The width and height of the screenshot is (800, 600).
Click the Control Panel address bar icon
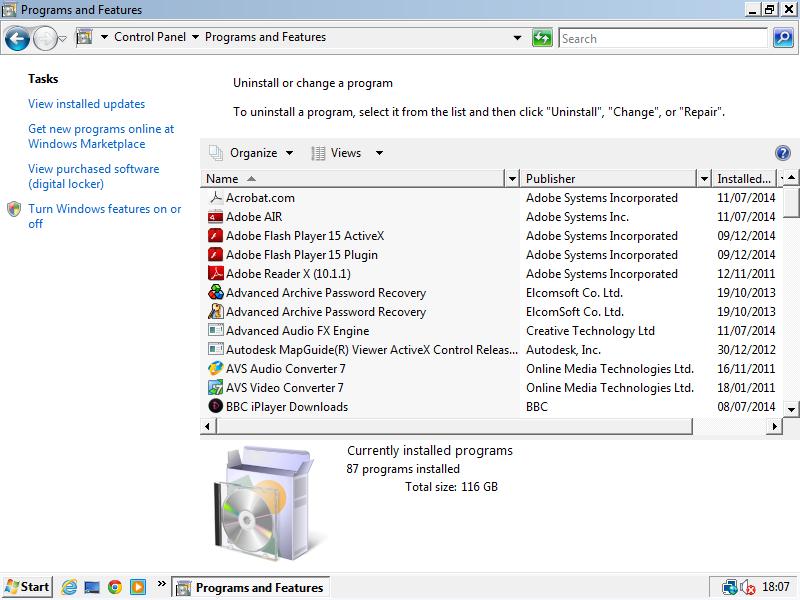(x=84, y=37)
